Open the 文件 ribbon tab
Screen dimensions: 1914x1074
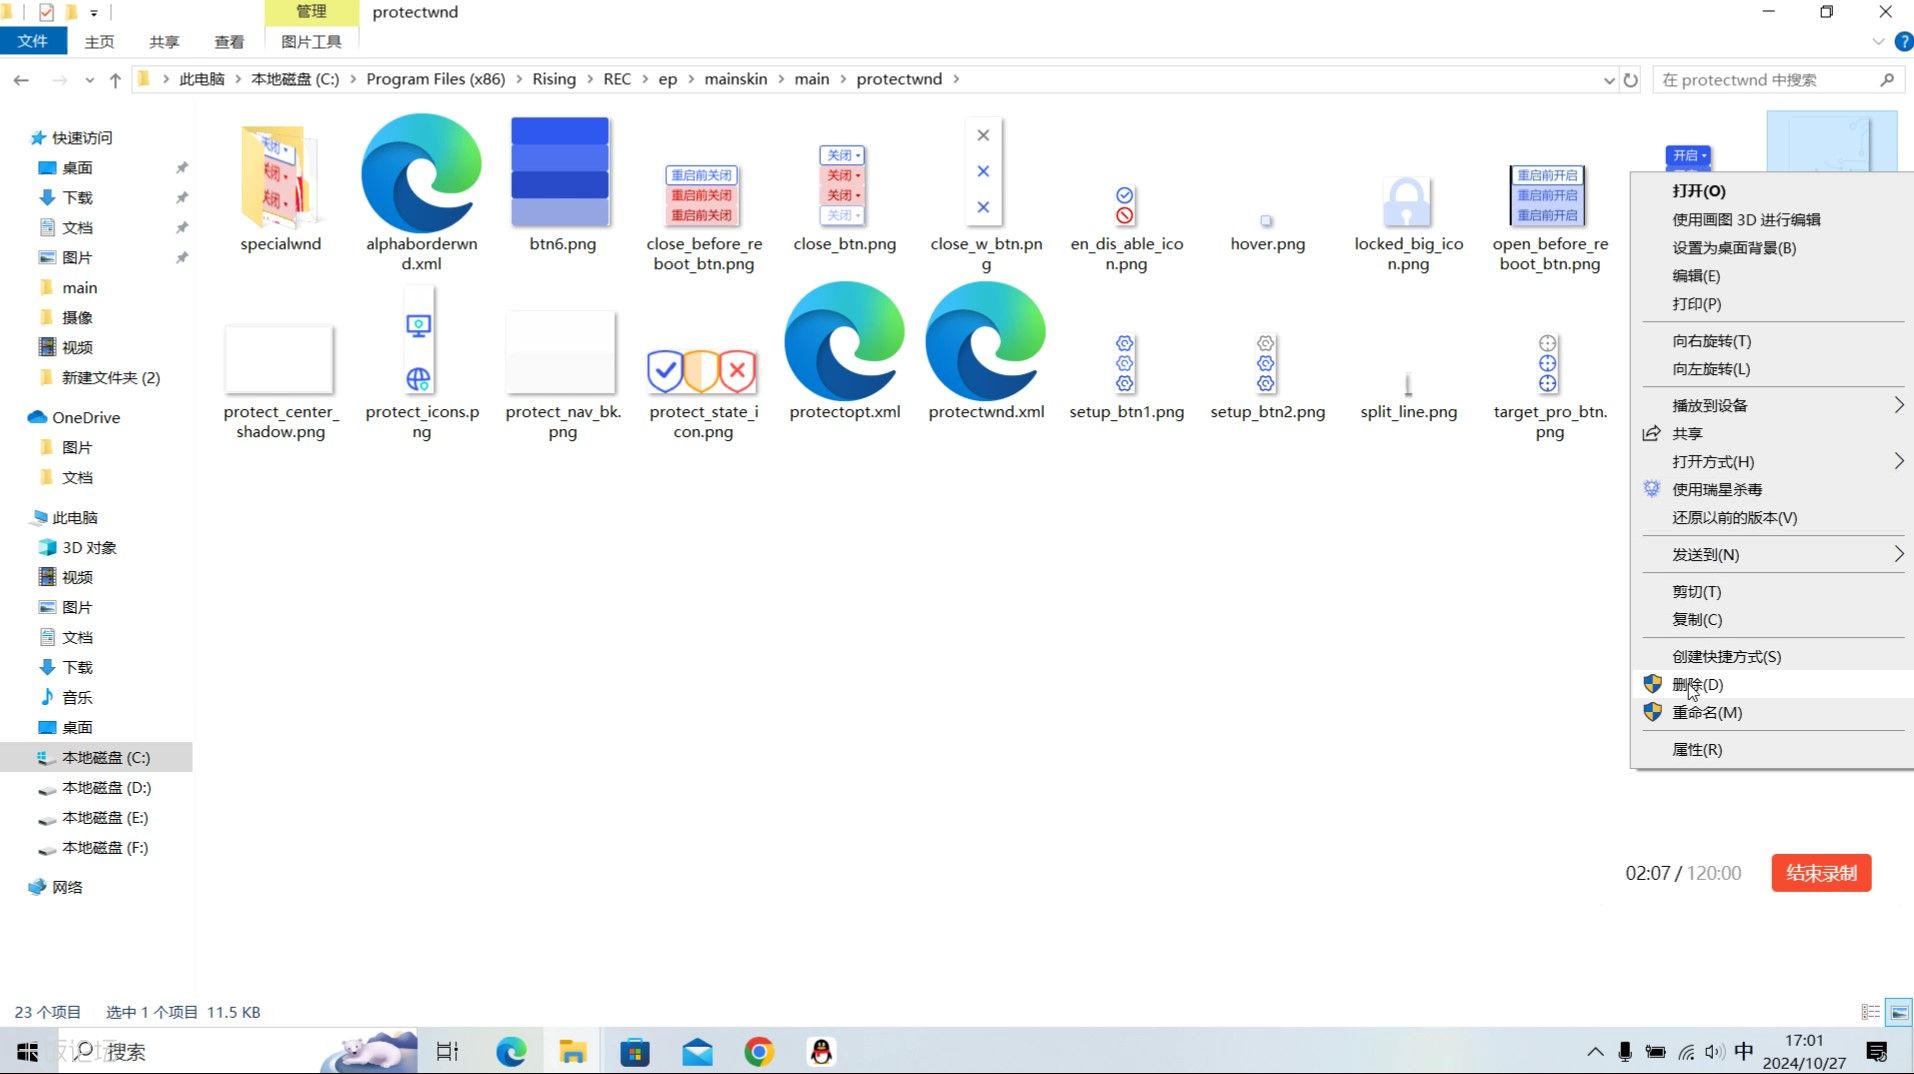33,41
